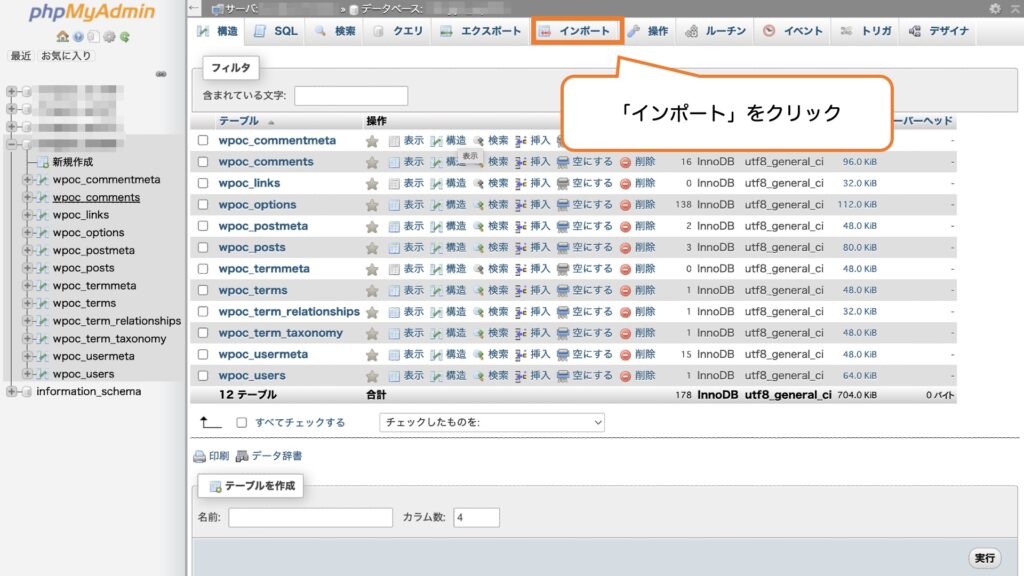This screenshot has height=576, width=1024.
Task: Click the 削除 delete icon for wpoc_comments
Action: [626, 161]
